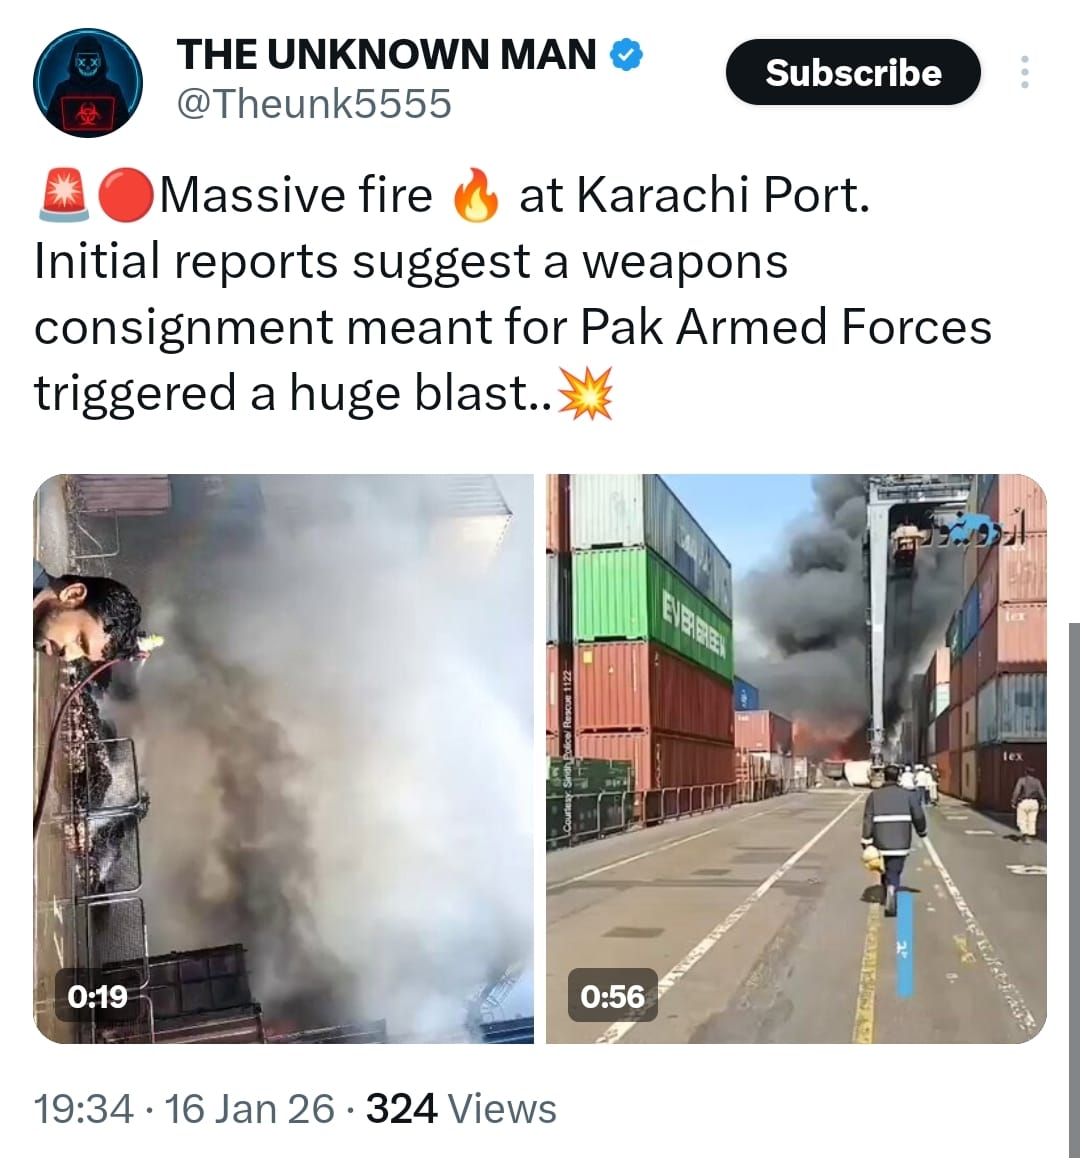Click the 19:34 · 16 Jan 26 timestamp
Viewport: 1080px width, 1158px height.
pyautogui.click(x=185, y=1109)
